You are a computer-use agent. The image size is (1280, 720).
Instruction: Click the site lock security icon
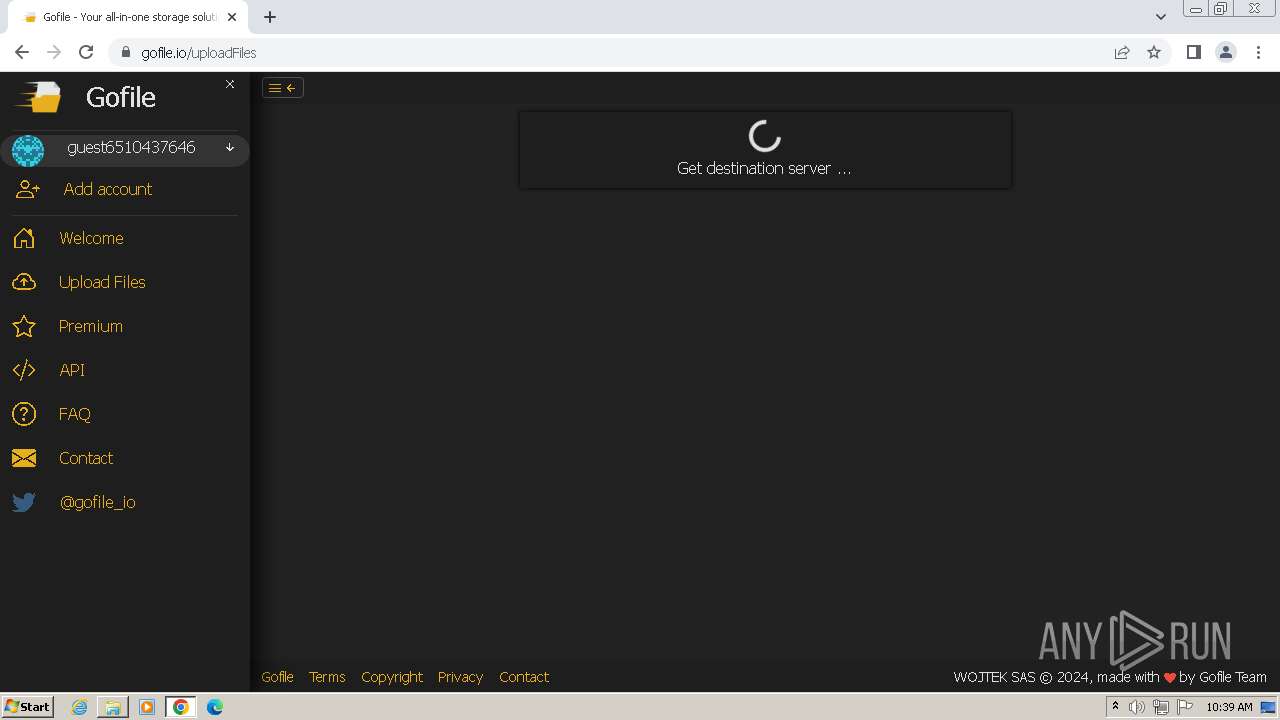click(126, 53)
